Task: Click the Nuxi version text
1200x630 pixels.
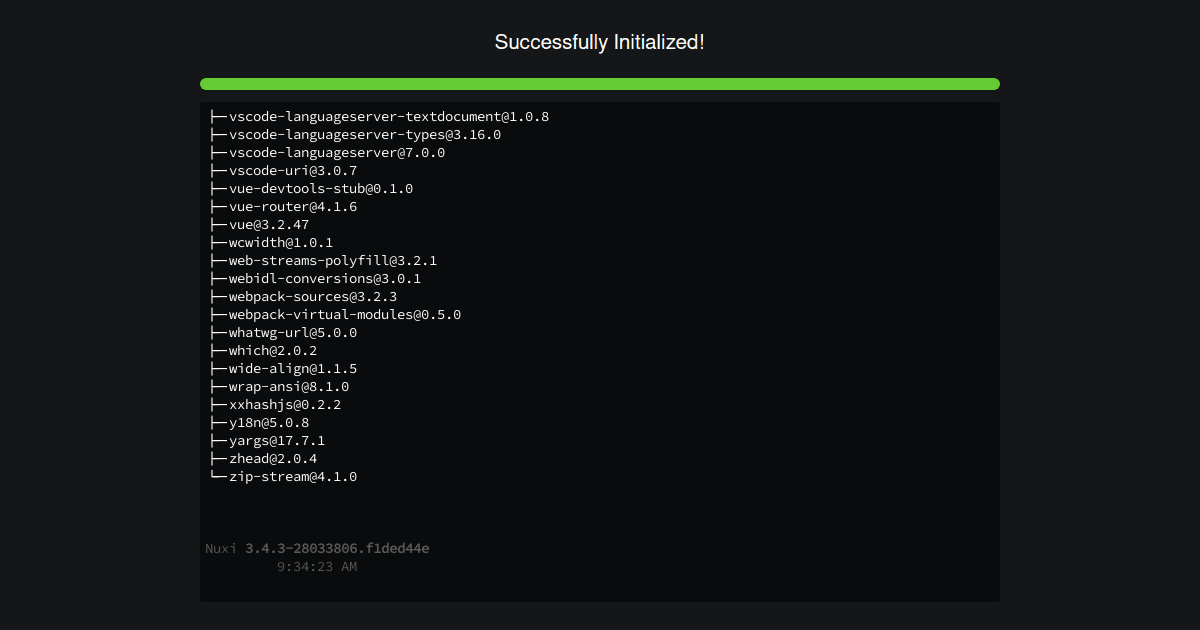Action: 317,549
